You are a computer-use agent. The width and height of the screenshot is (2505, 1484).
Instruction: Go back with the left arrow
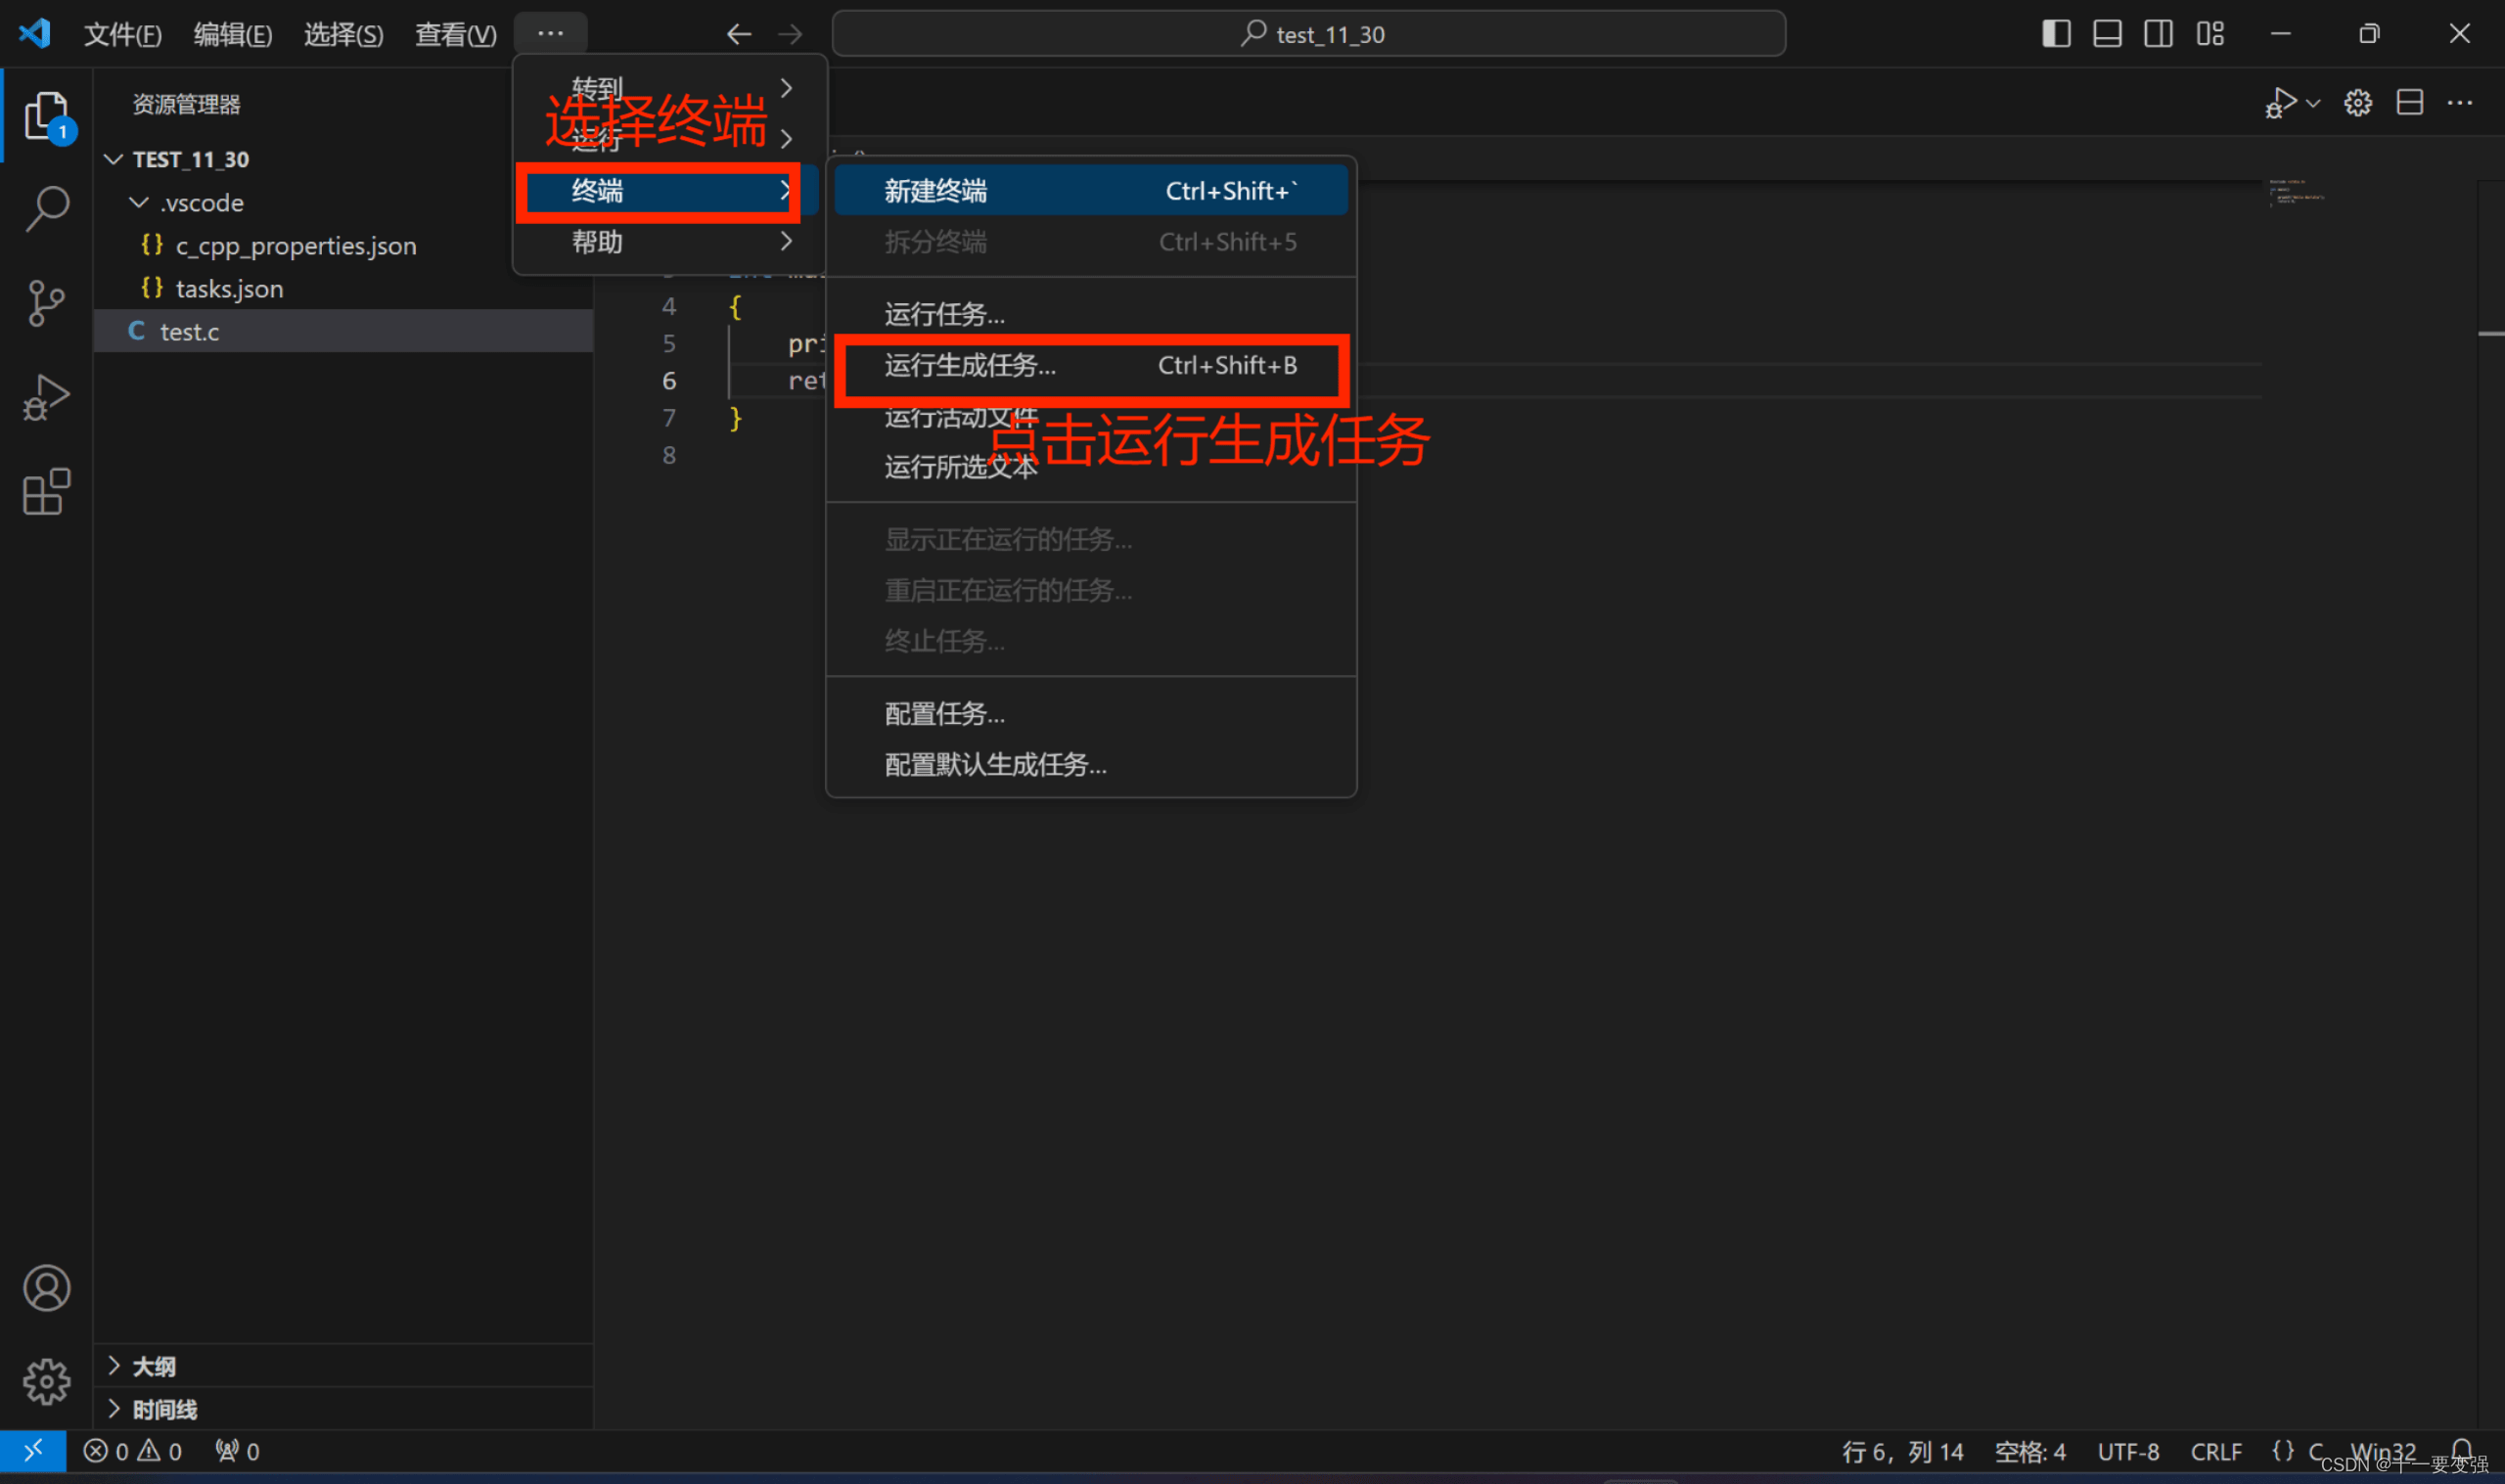[x=738, y=34]
